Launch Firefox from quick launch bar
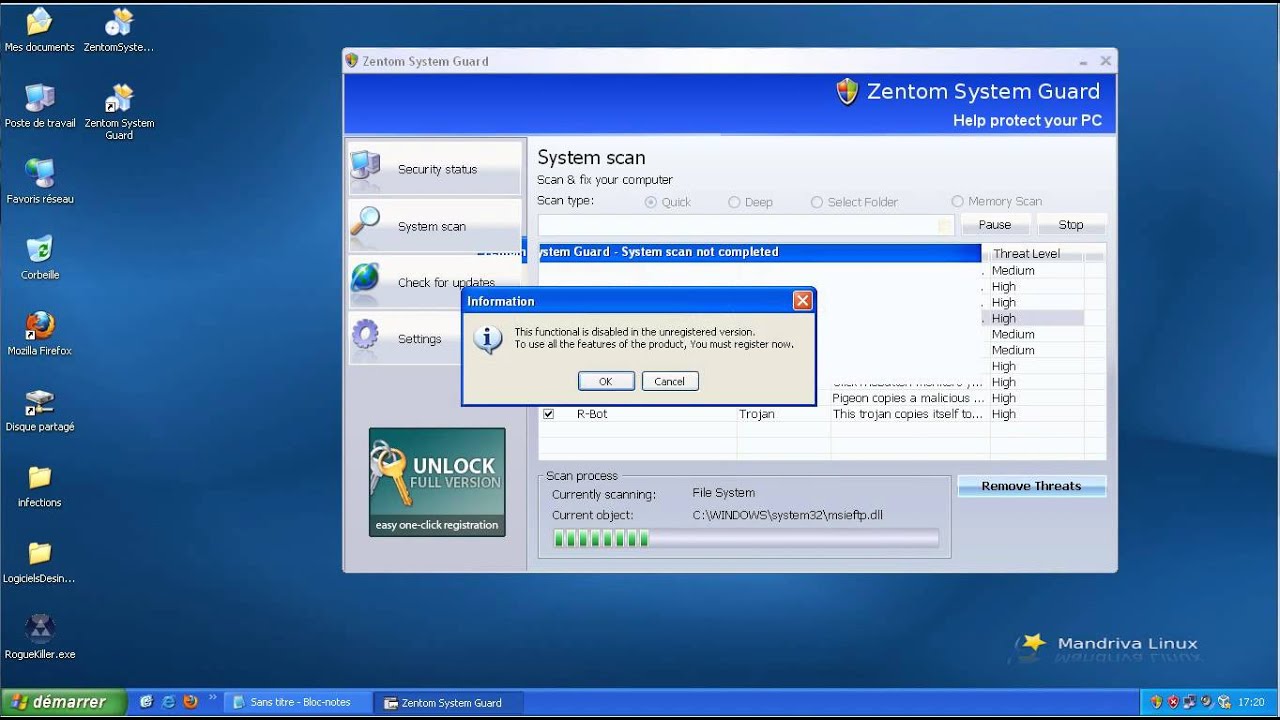1280x720 pixels. [x=190, y=702]
